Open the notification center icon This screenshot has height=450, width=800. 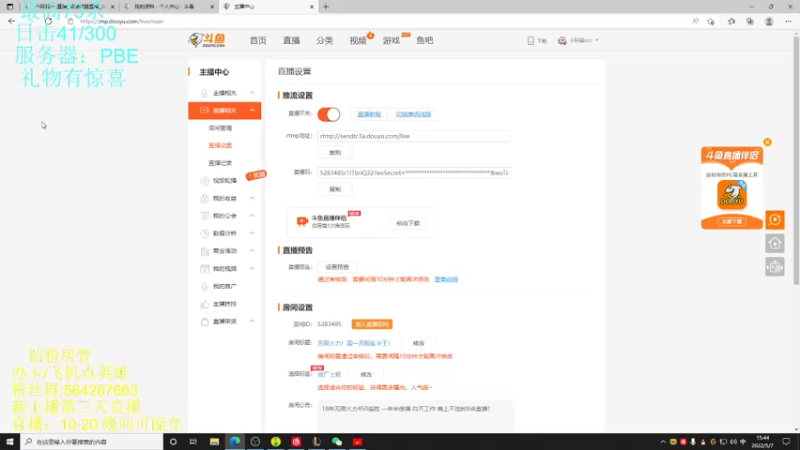tap(786, 441)
